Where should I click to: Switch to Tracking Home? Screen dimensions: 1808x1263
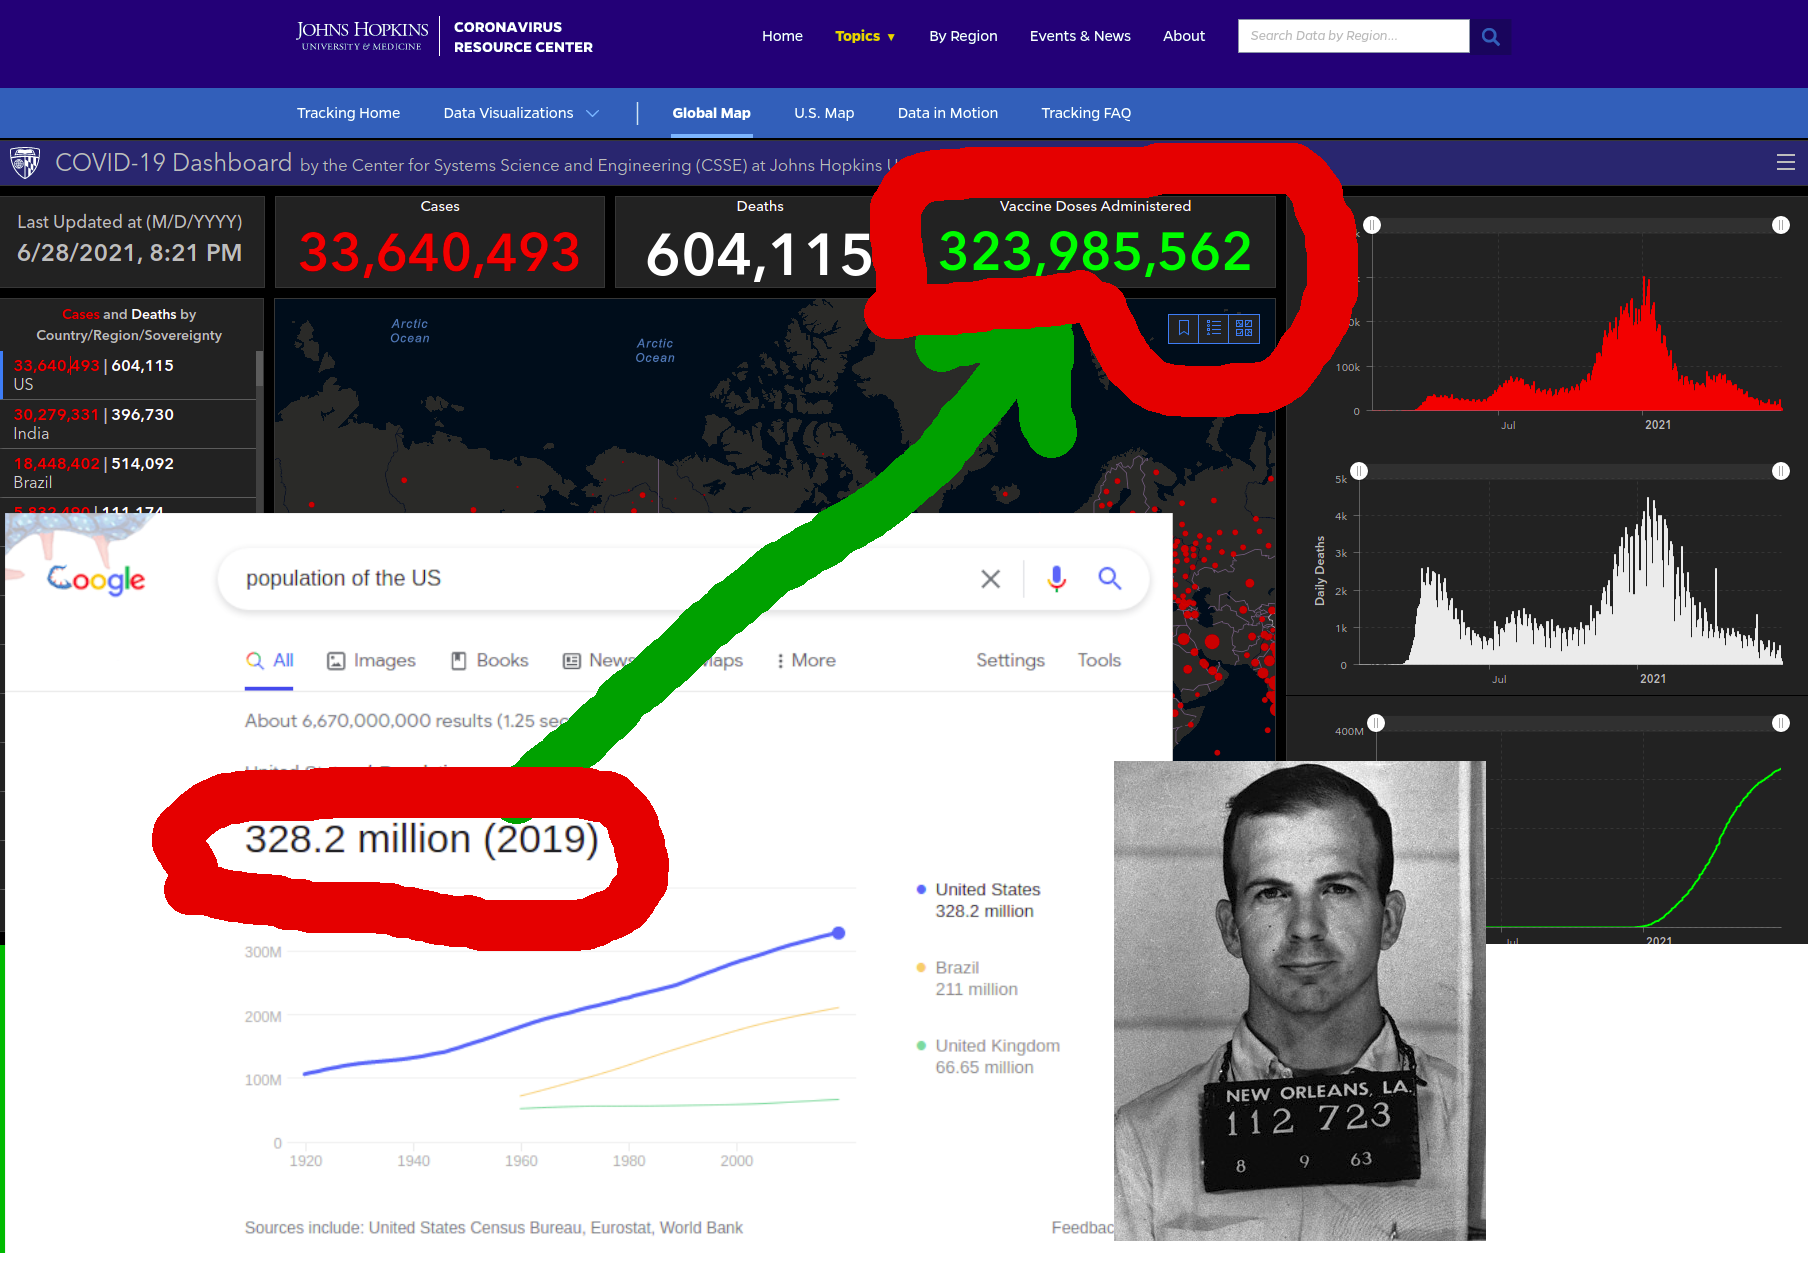348,113
